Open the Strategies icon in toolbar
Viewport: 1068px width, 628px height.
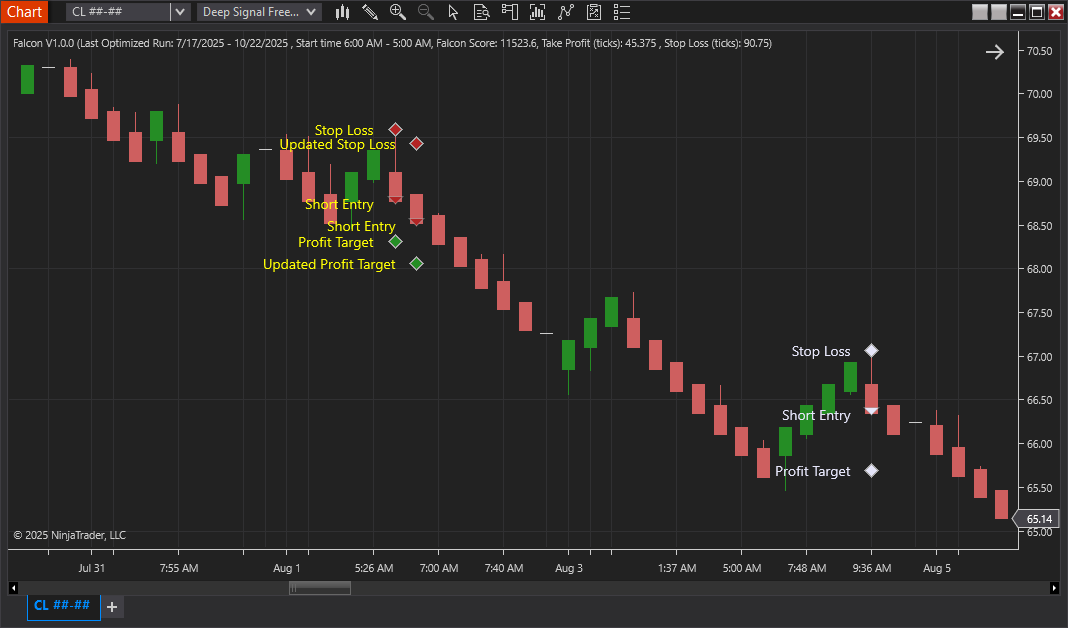click(x=566, y=12)
